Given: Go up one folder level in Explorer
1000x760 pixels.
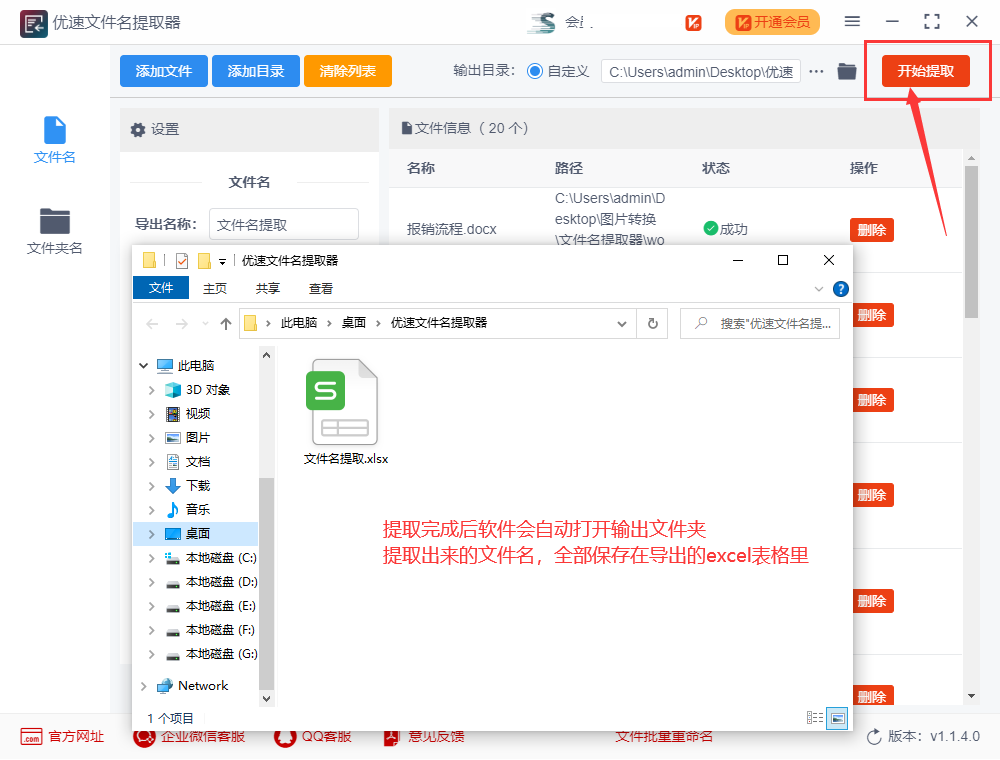Looking at the screenshot, I should pyautogui.click(x=226, y=324).
